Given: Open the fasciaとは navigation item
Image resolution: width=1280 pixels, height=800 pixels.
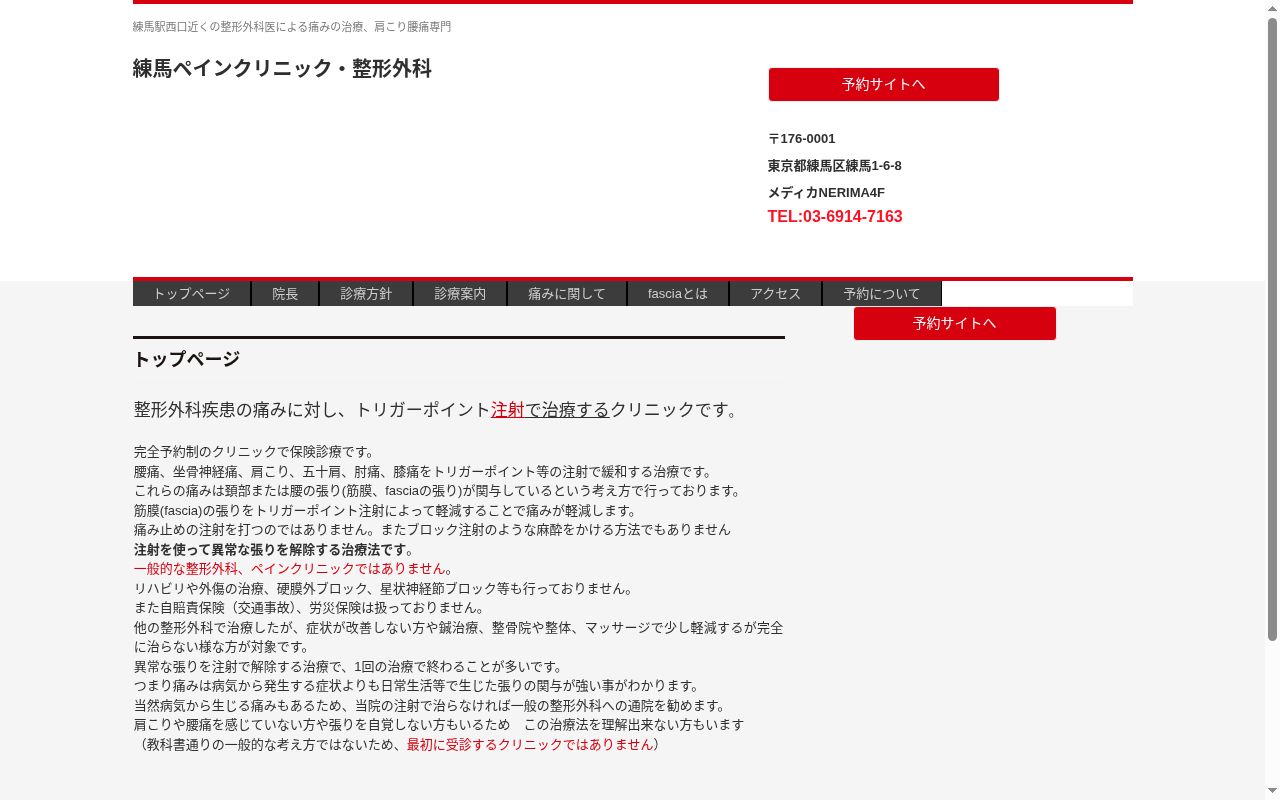Looking at the screenshot, I should click(x=678, y=294).
